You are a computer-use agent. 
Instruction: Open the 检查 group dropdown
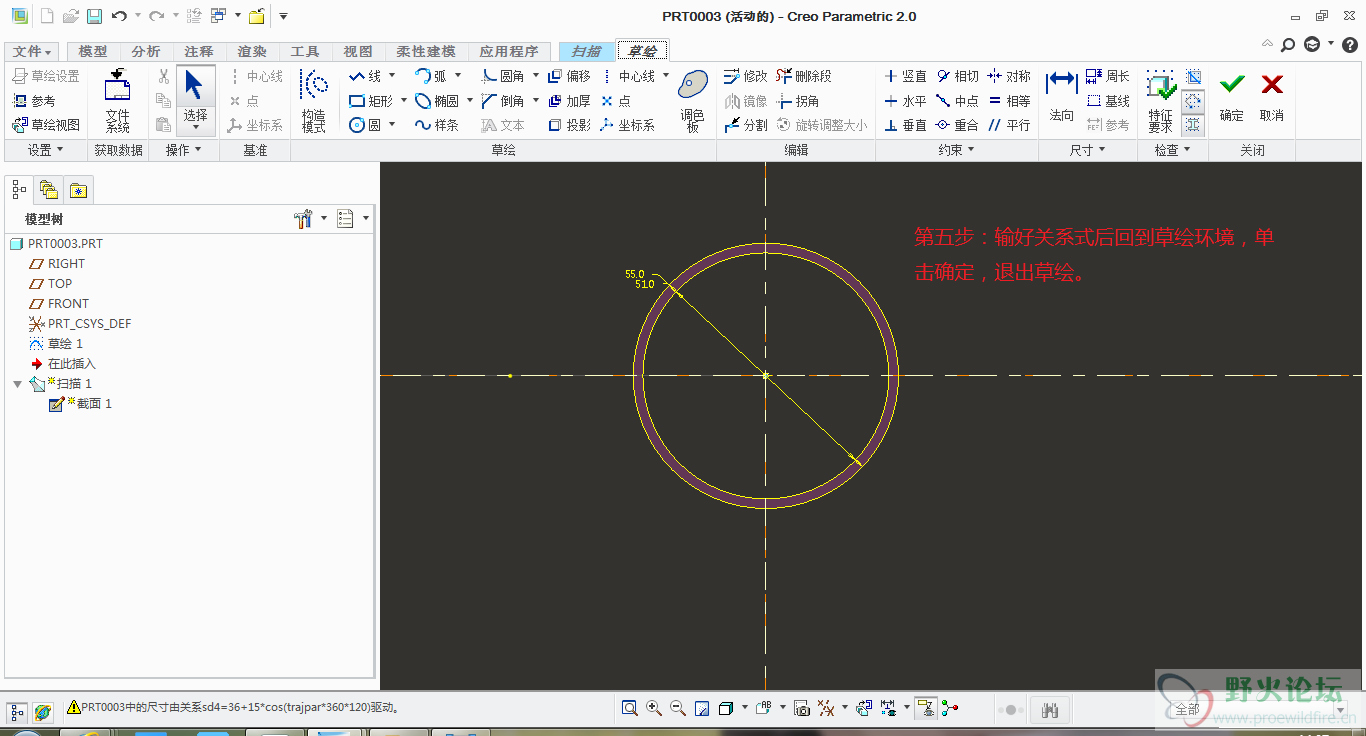(1173, 150)
